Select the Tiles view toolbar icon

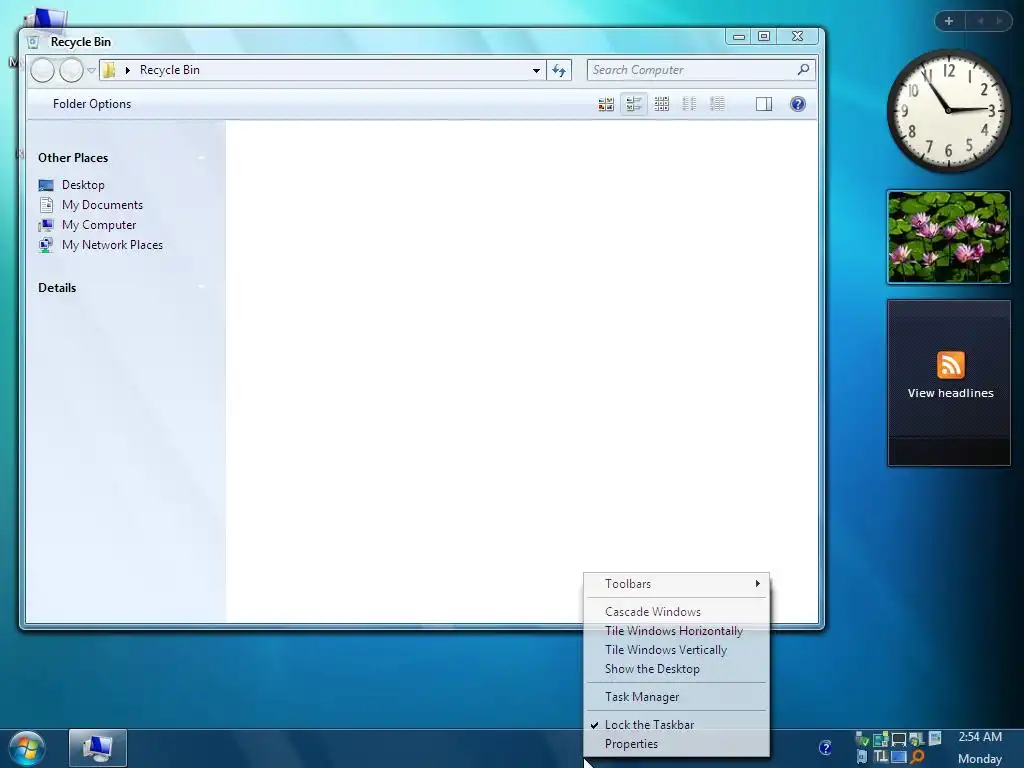[x=633, y=104]
